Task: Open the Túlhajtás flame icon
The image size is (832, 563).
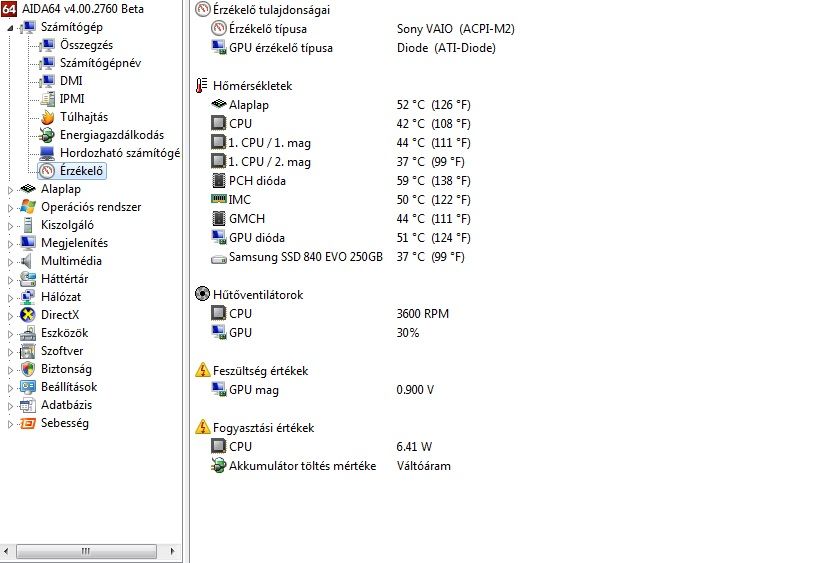Action: pyautogui.click(x=47, y=117)
